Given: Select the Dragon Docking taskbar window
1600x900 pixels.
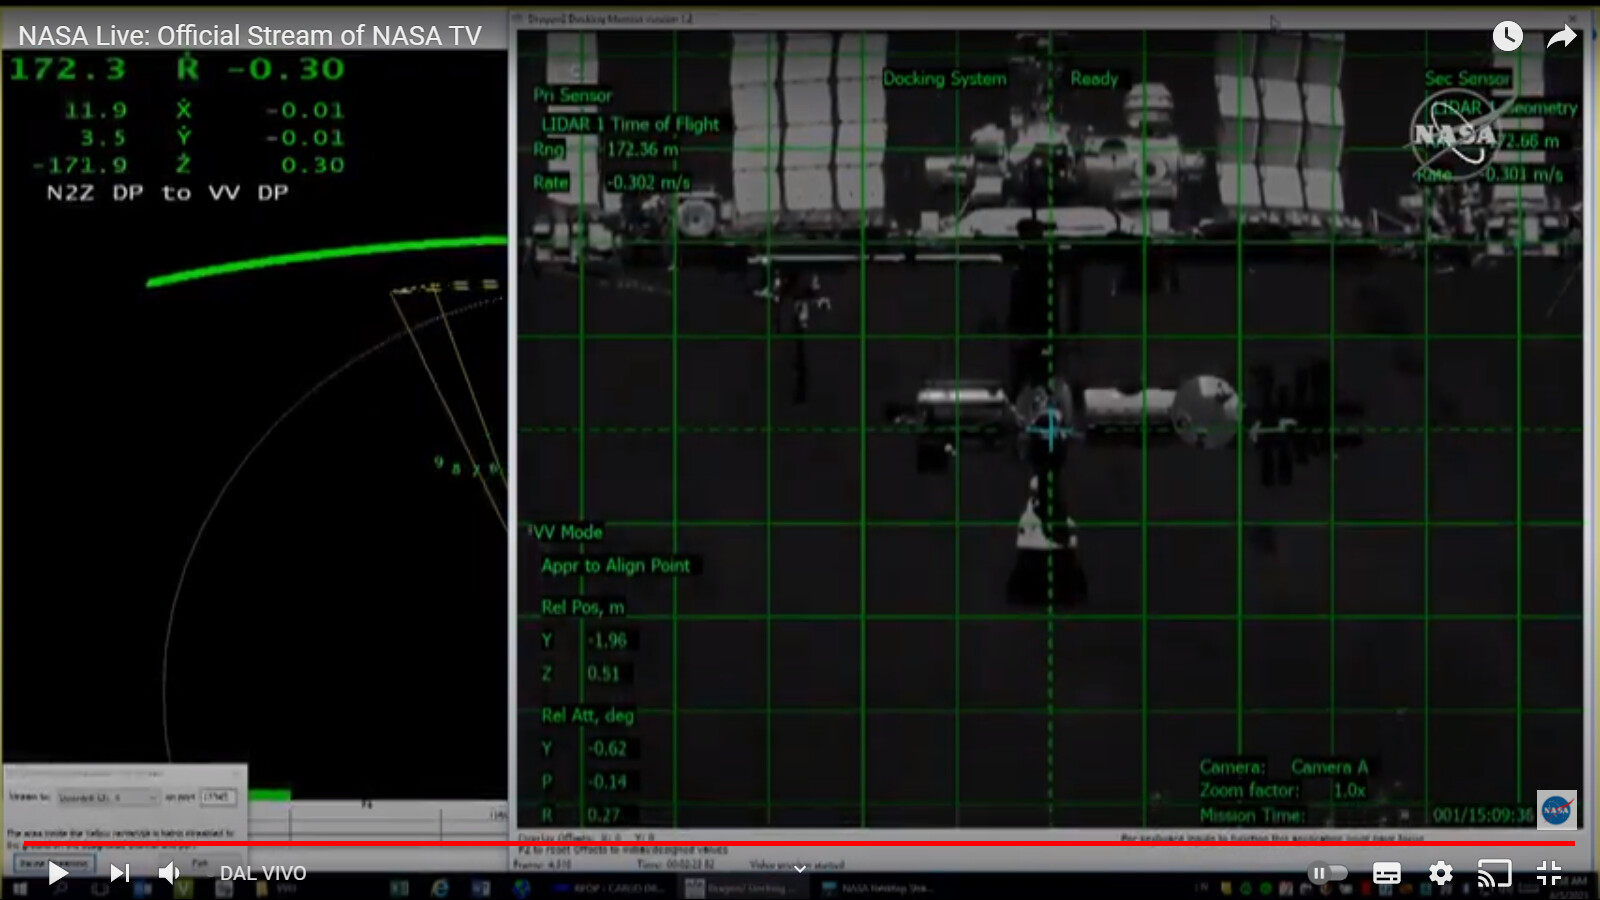Looking at the screenshot, I should (x=740, y=888).
